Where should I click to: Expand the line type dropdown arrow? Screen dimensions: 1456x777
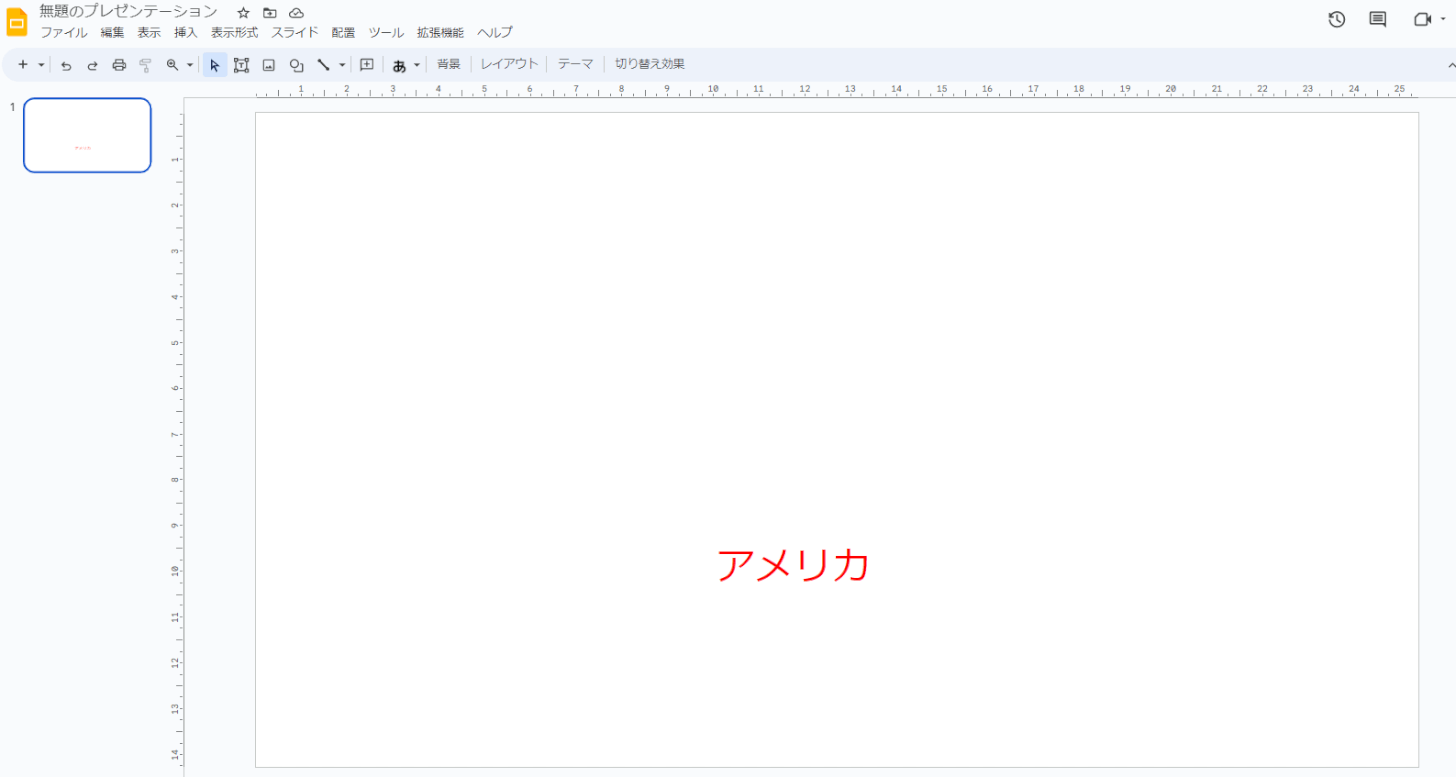[342, 64]
